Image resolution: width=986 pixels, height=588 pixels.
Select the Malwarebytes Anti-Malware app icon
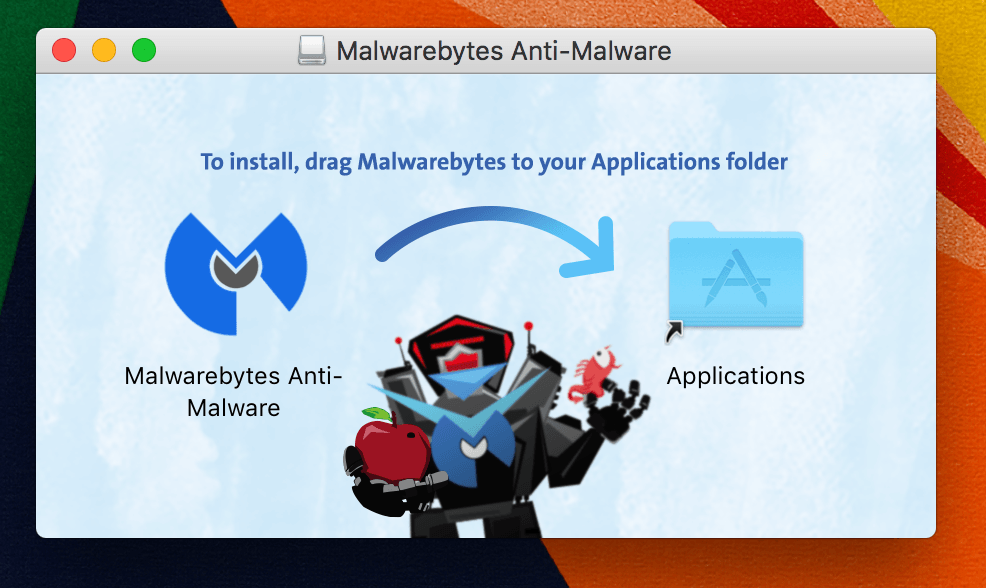[x=236, y=274]
